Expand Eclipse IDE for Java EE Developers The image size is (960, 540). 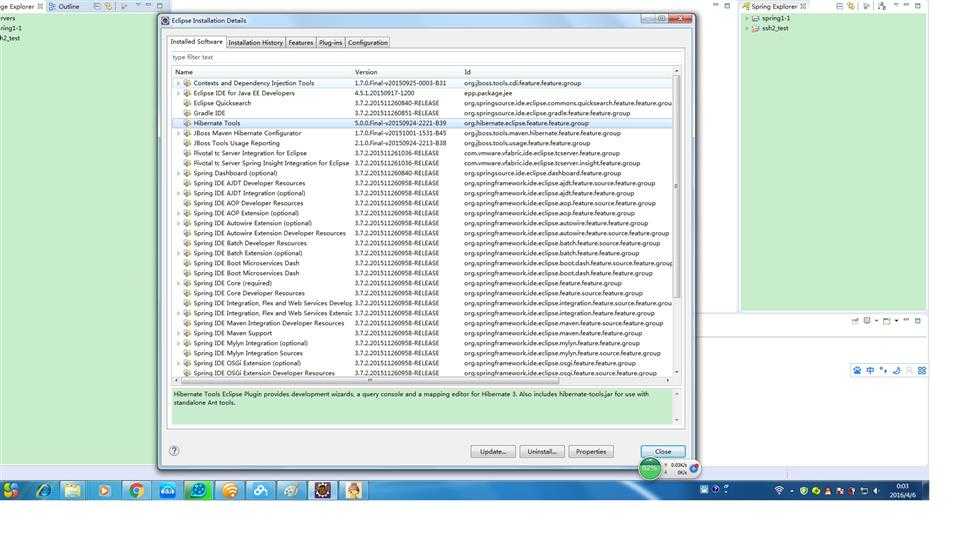click(x=179, y=93)
